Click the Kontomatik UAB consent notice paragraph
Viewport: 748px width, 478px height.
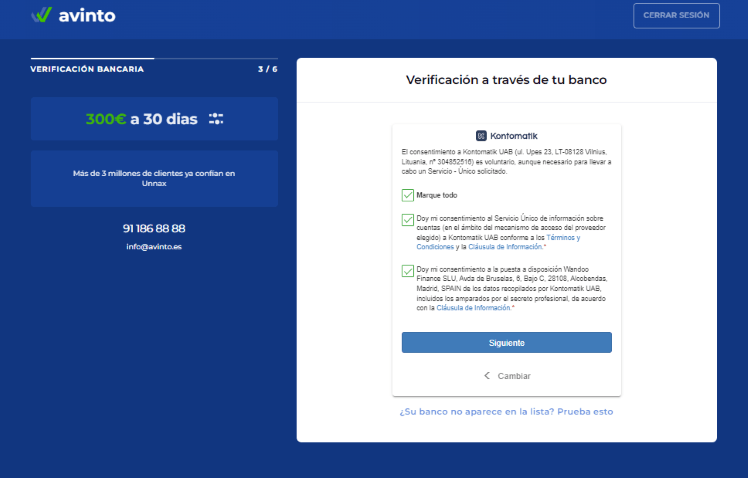point(506,161)
